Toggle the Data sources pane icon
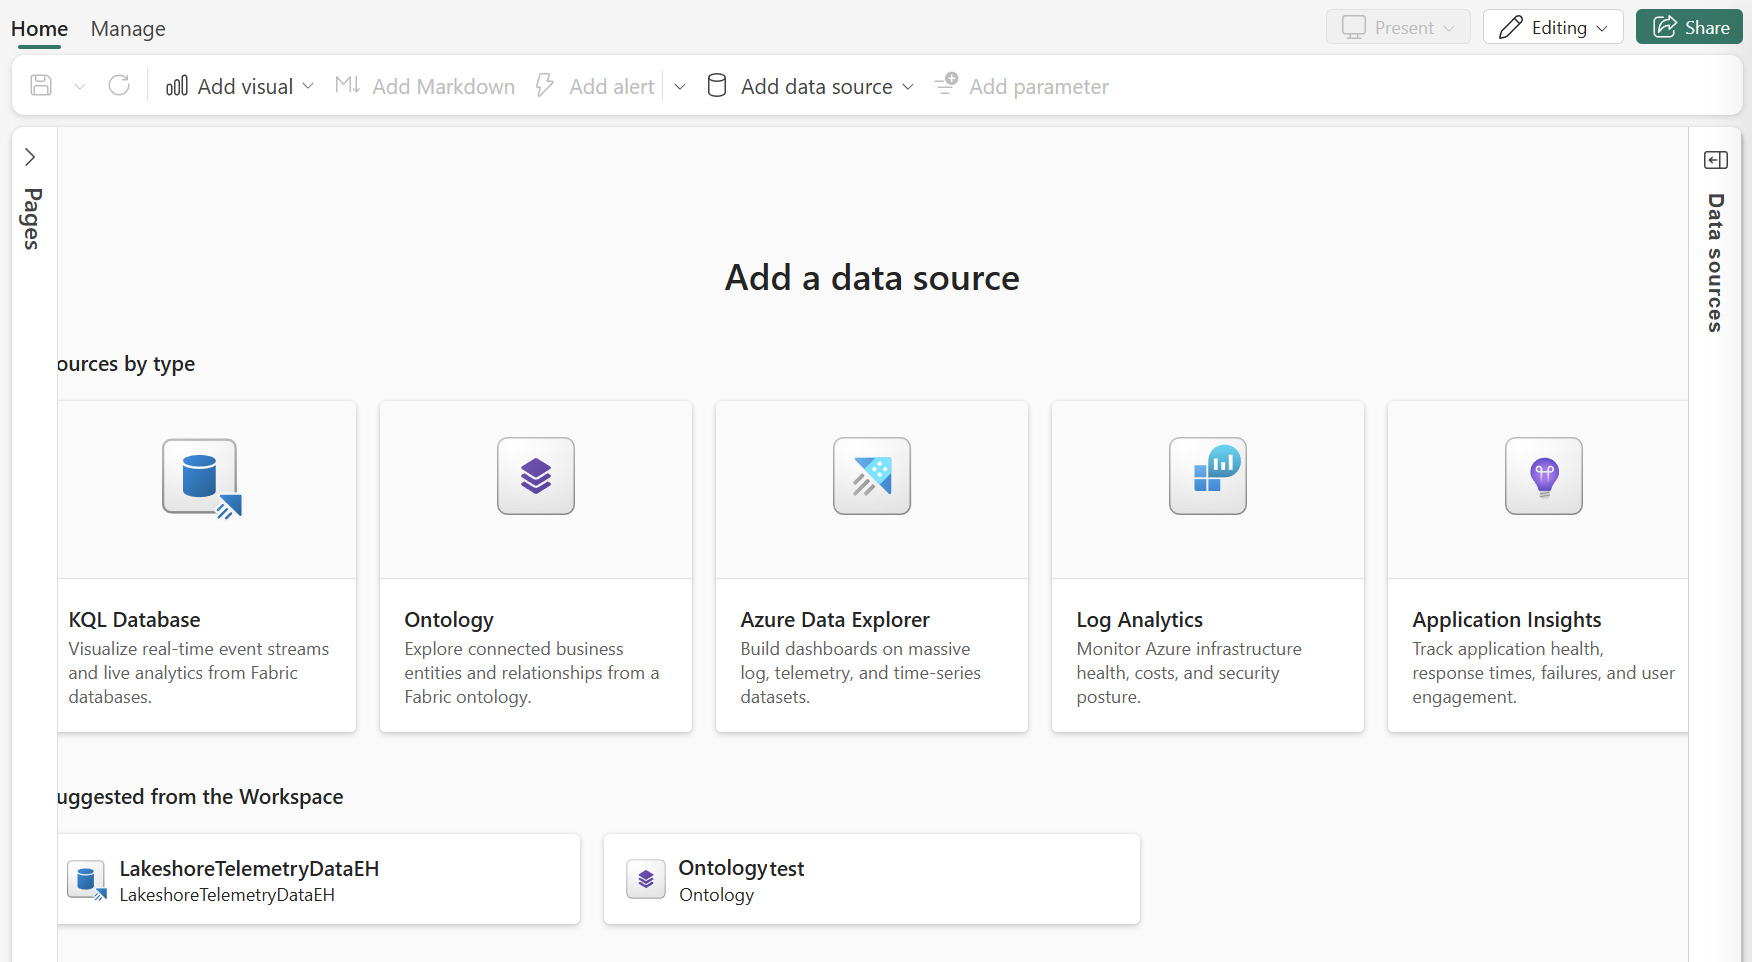 coord(1716,160)
